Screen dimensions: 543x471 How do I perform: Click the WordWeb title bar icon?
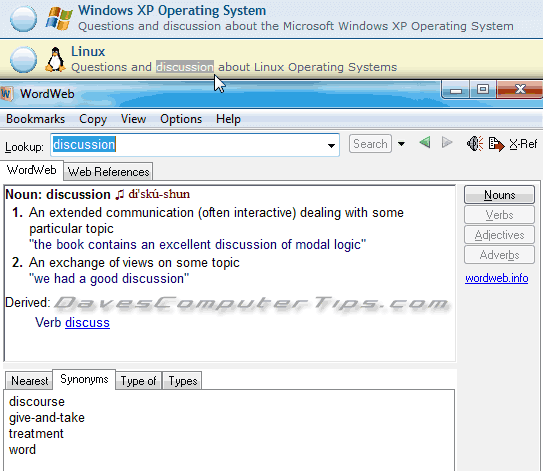click(7, 94)
